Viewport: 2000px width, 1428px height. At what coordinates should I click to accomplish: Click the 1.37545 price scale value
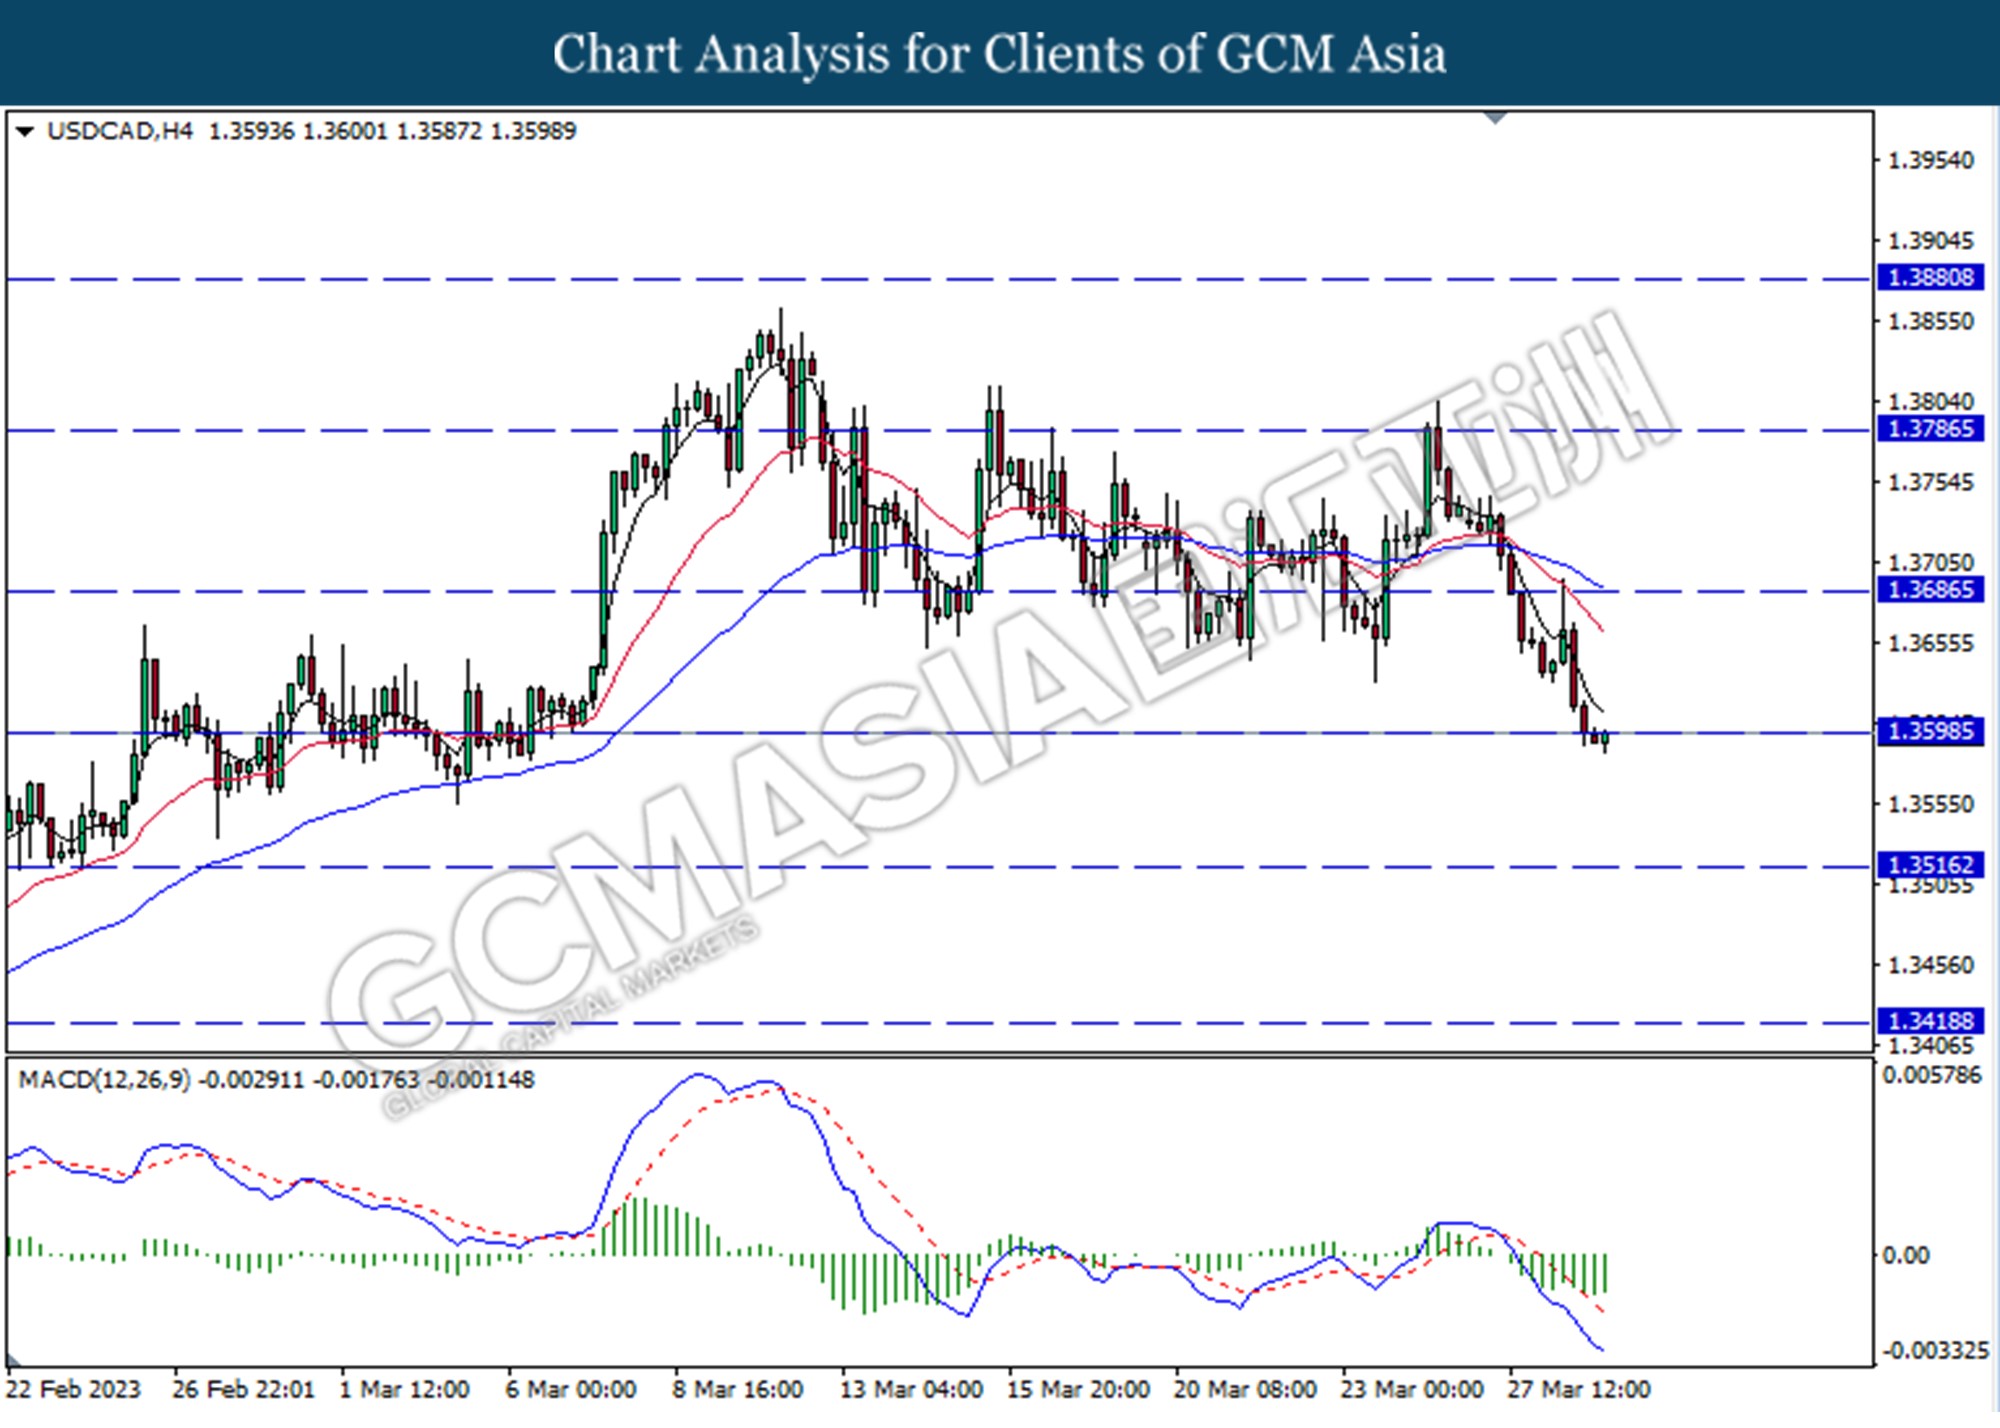pos(1930,483)
